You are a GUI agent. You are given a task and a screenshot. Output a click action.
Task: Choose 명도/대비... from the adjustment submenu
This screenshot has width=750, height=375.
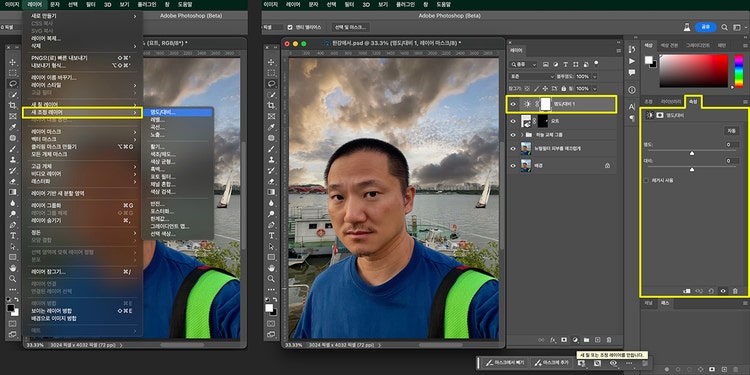pyautogui.click(x=177, y=112)
